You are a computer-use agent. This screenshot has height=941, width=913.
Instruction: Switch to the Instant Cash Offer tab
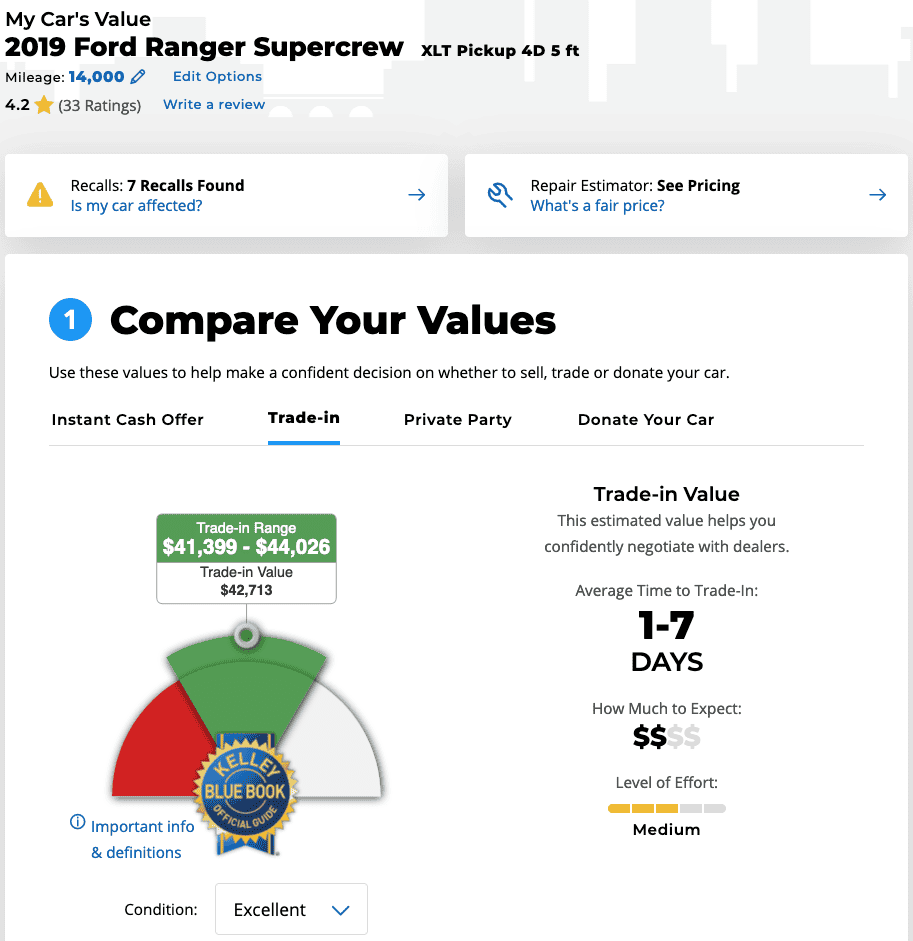[x=127, y=419]
